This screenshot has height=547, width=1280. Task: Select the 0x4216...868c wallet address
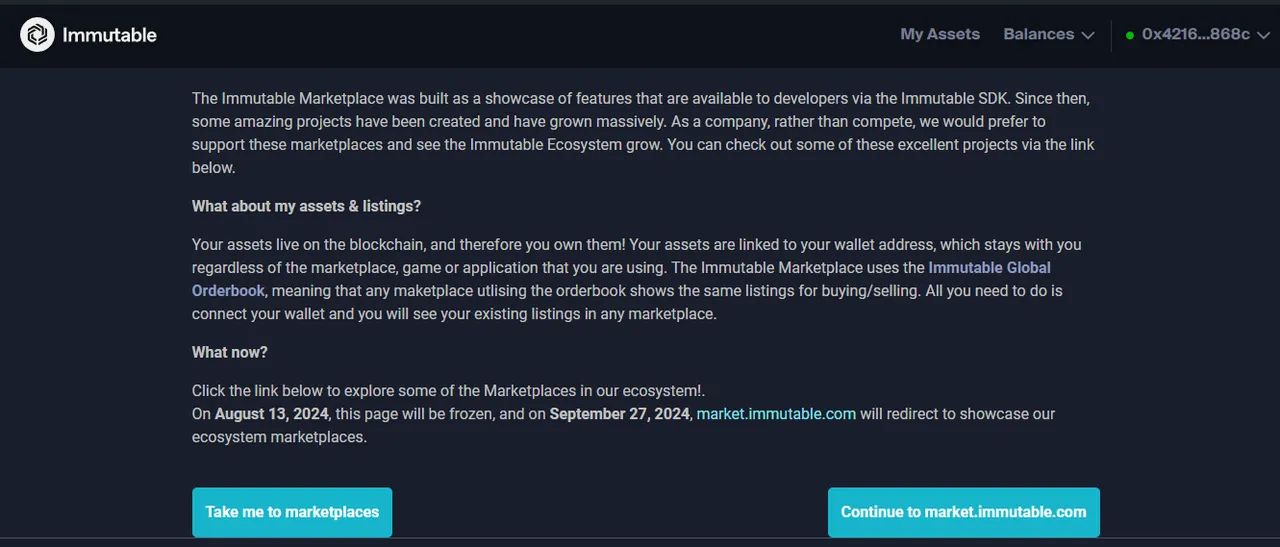[x=1196, y=34]
